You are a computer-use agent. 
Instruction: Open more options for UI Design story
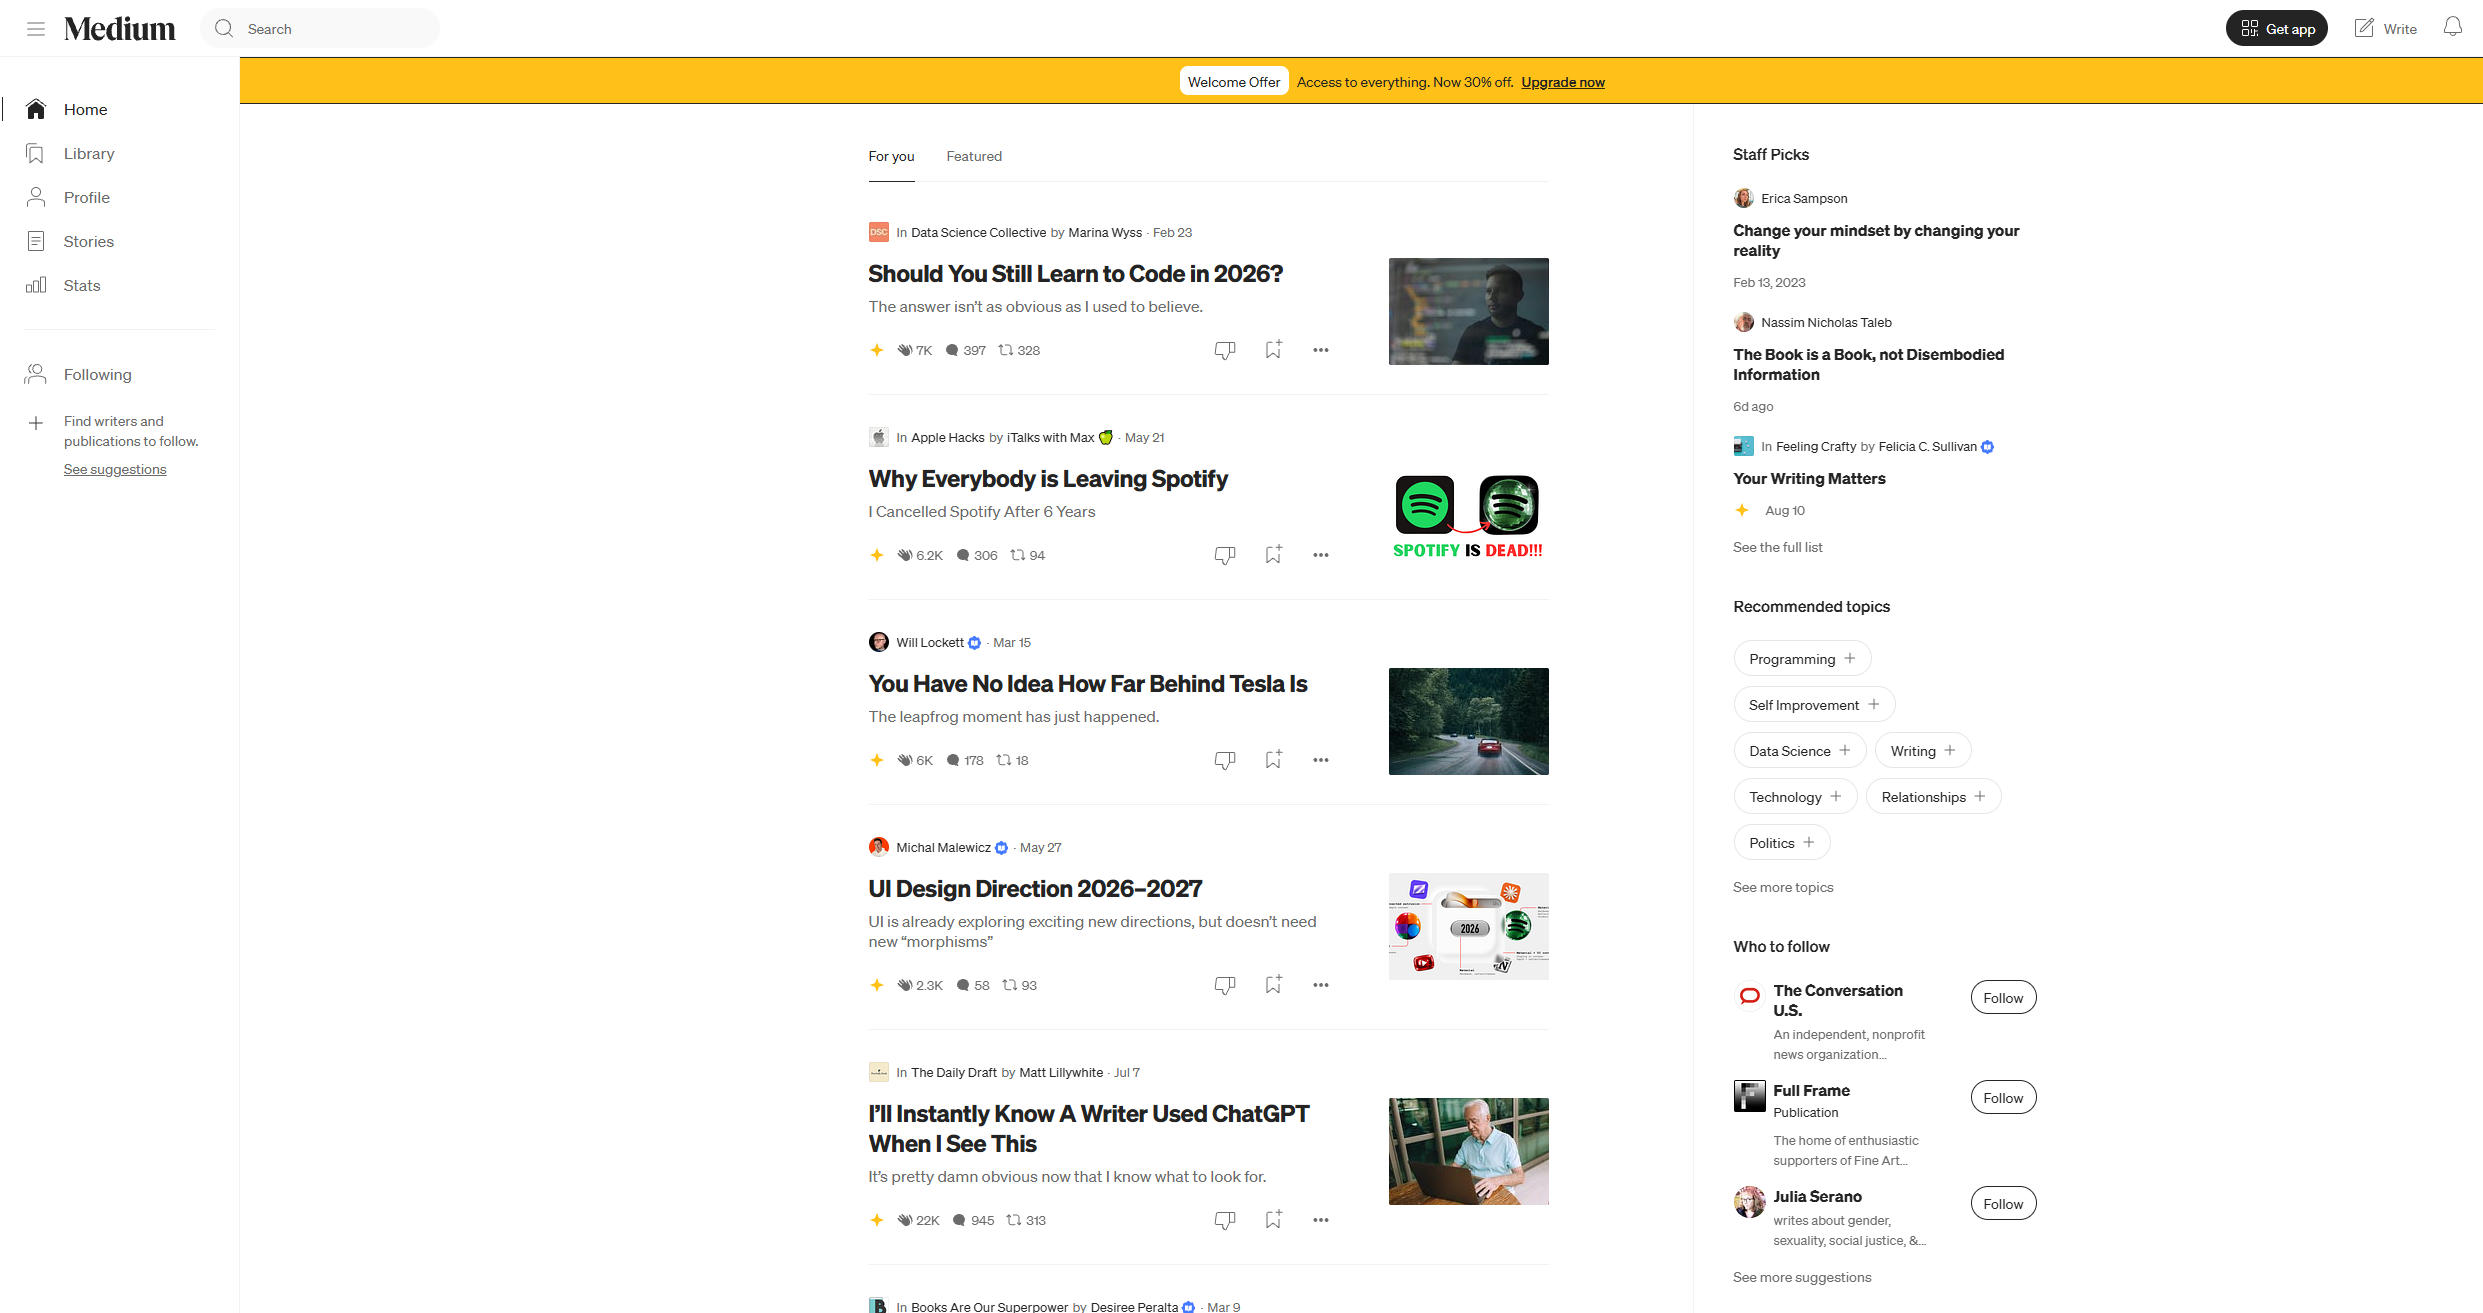(x=1321, y=985)
